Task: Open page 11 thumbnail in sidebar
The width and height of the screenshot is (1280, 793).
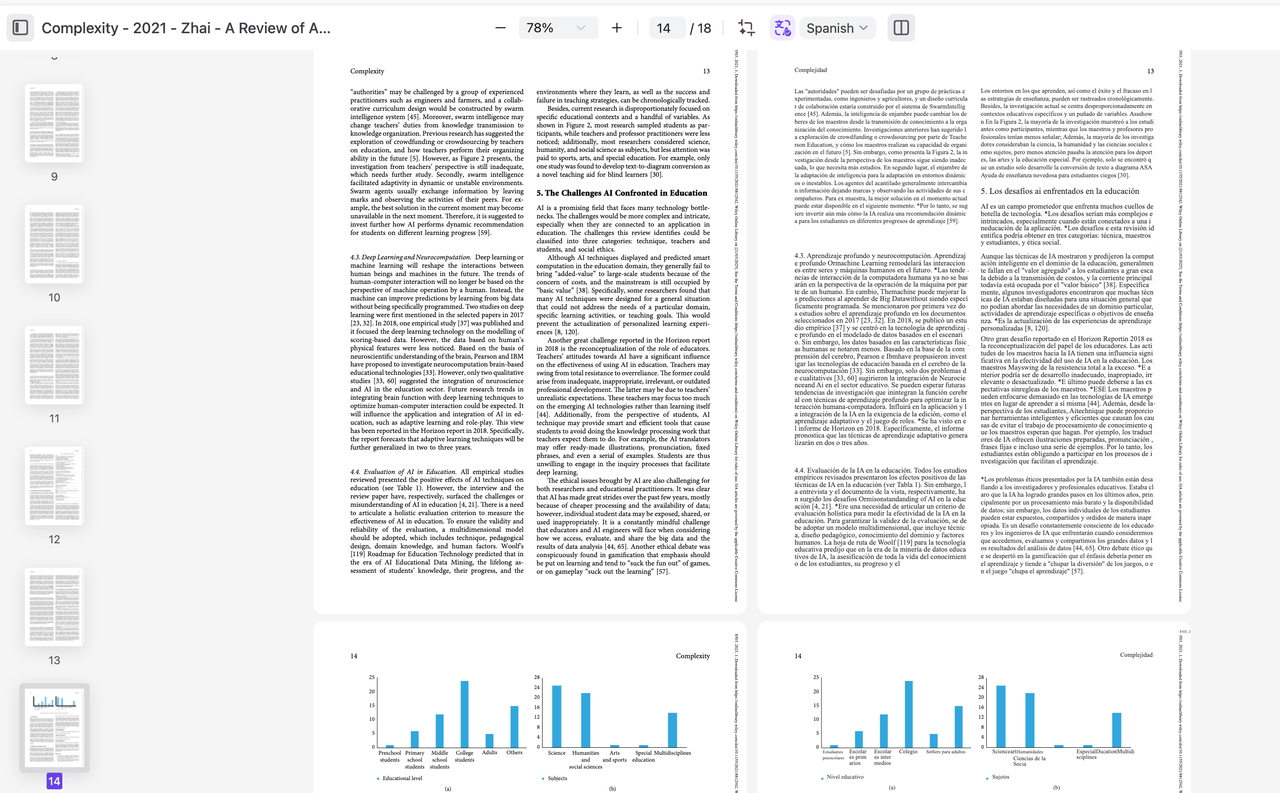Action: tap(54, 366)
